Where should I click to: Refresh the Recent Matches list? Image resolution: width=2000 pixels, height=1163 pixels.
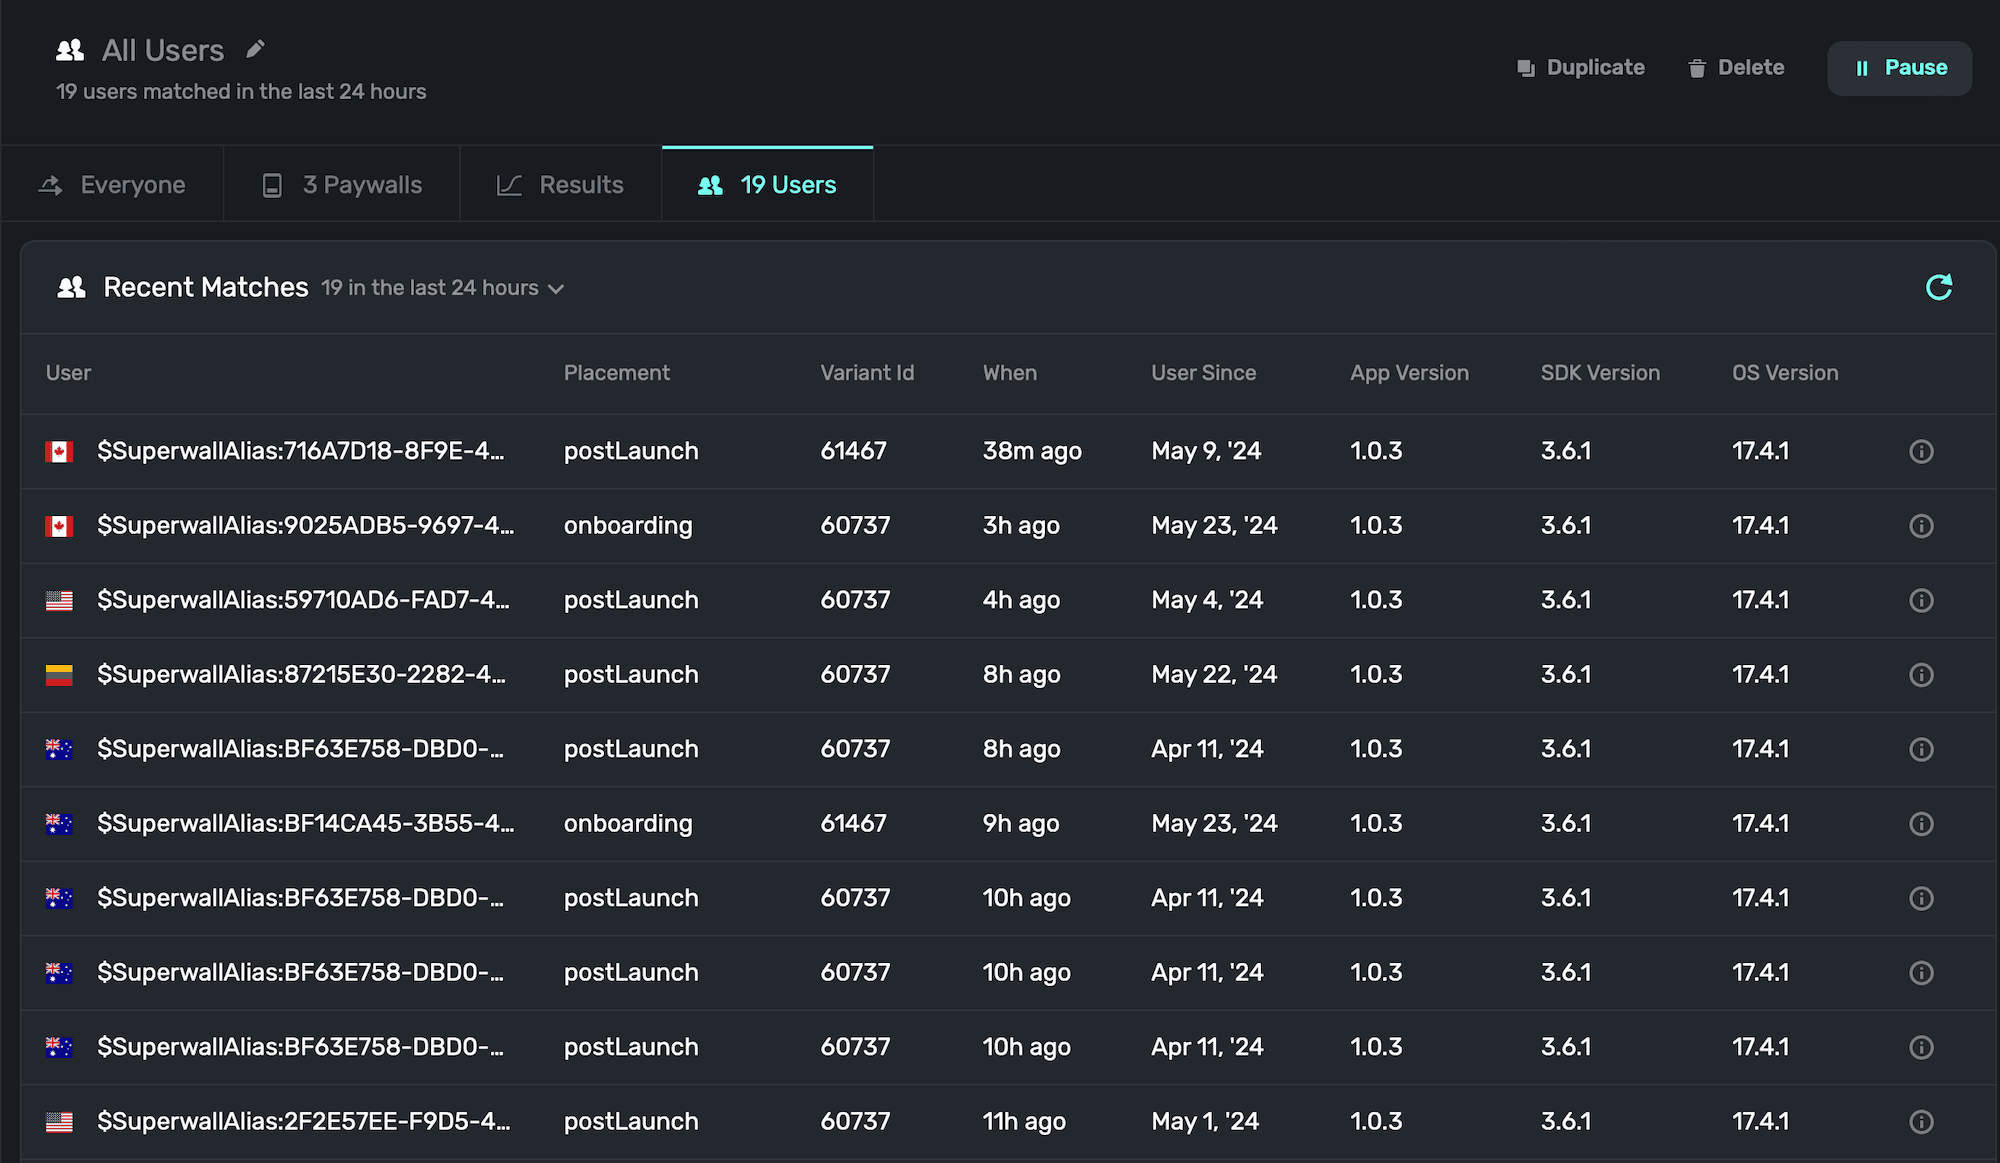(1938, 288)
